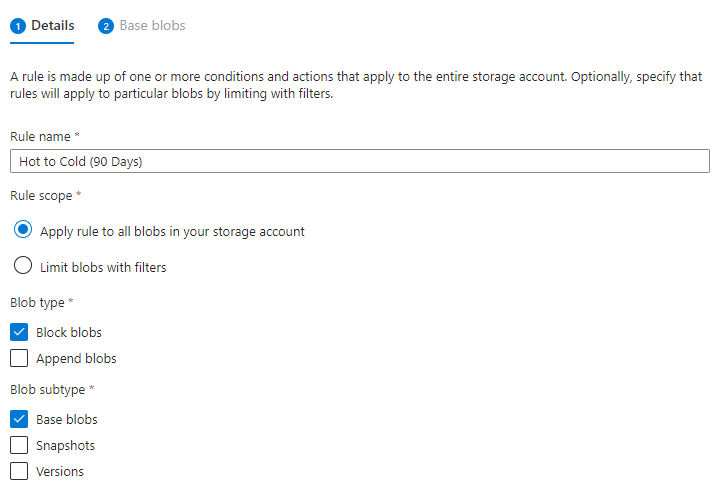Focus the Rule name input field
Image resolution: width=721 pixels, height=494 pixels.
[x=360, y=161]
